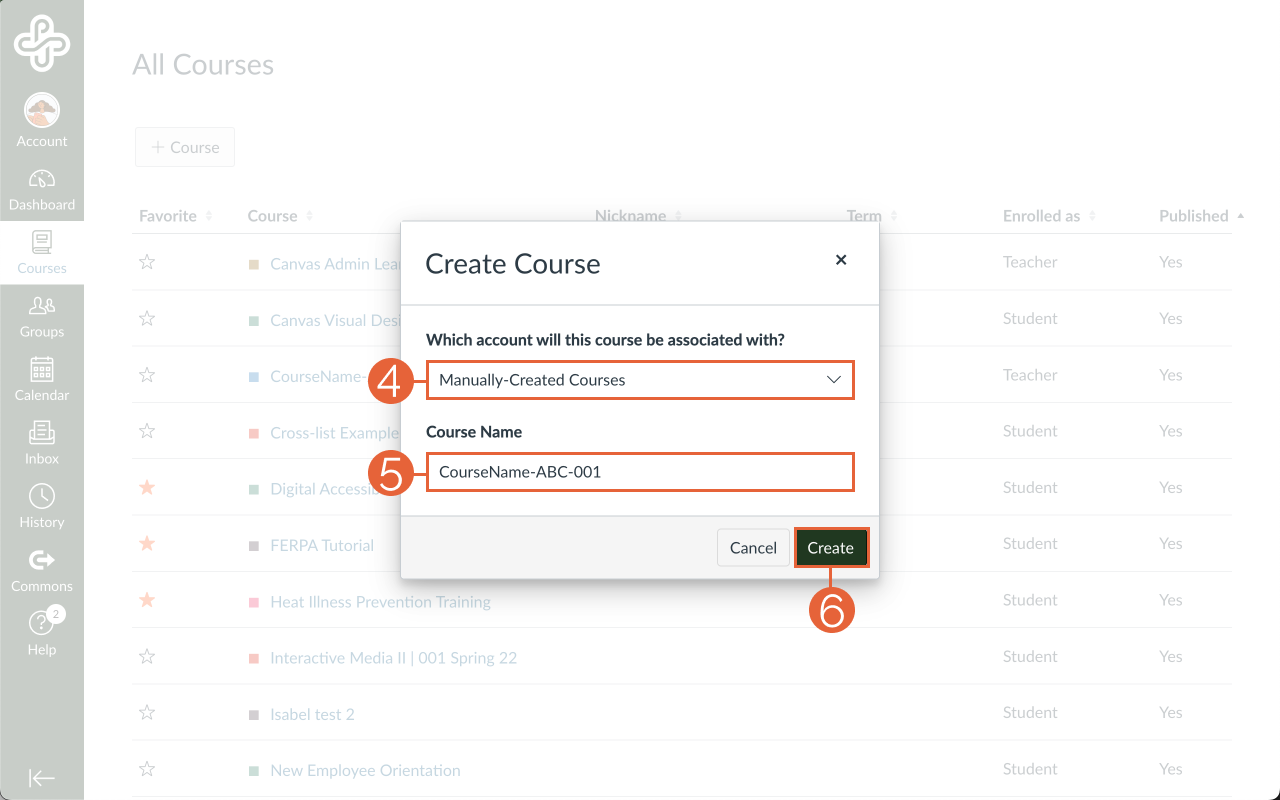Screen dimensions: 1280x800
Task: Click the Course Name input field
Action: pos(640,472)
